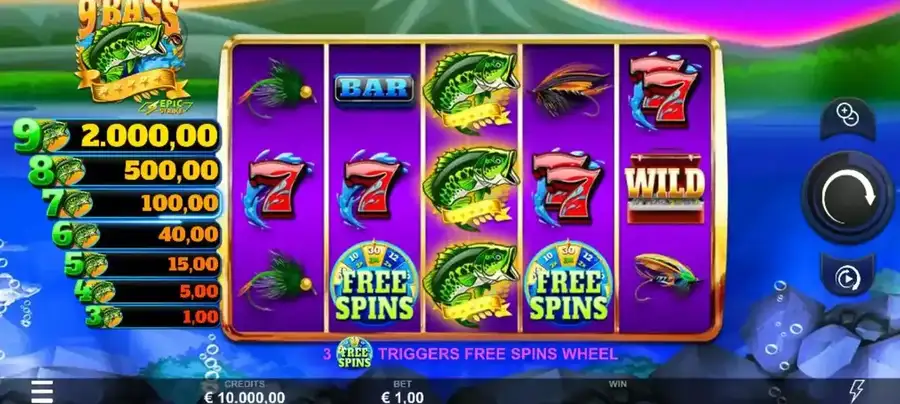Open the hamburger menu

pyautogui.click(x=42, y=391)
